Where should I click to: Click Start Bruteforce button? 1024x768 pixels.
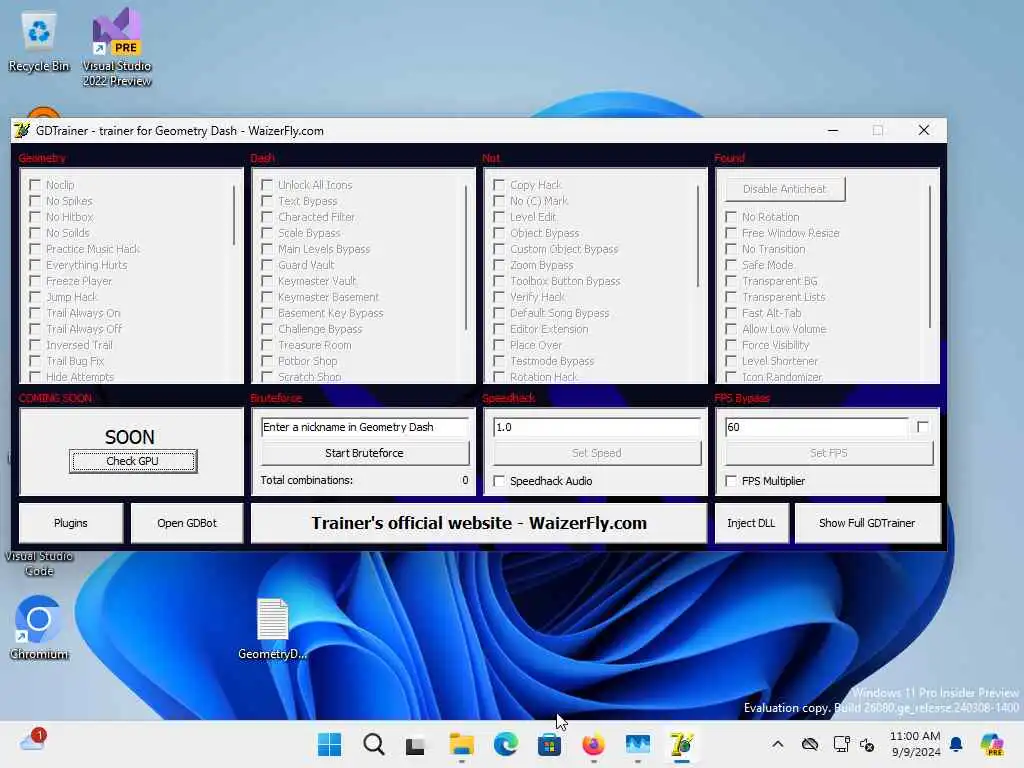[364, 453]
